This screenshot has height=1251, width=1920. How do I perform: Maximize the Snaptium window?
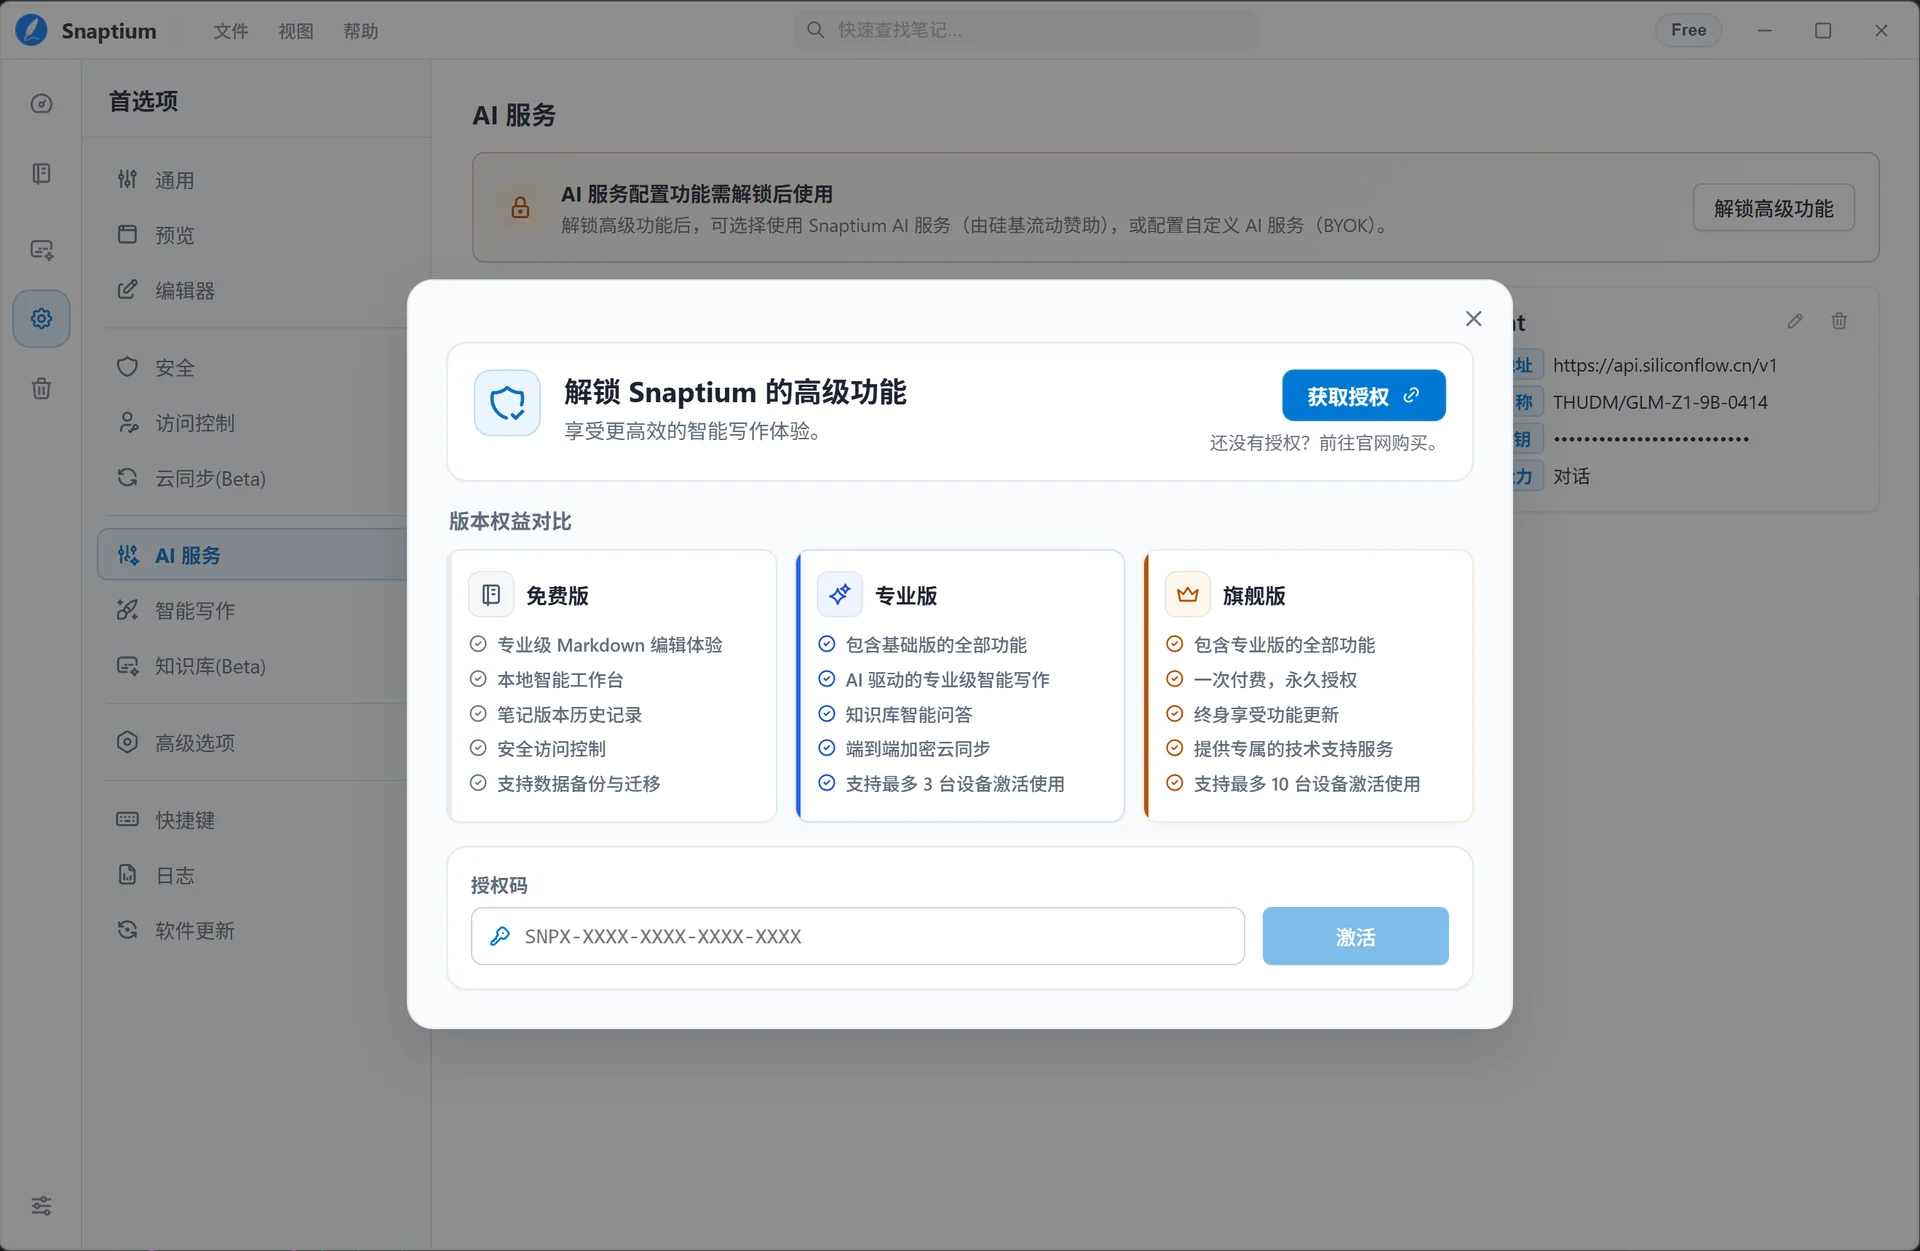click(x=1823, y=30)
